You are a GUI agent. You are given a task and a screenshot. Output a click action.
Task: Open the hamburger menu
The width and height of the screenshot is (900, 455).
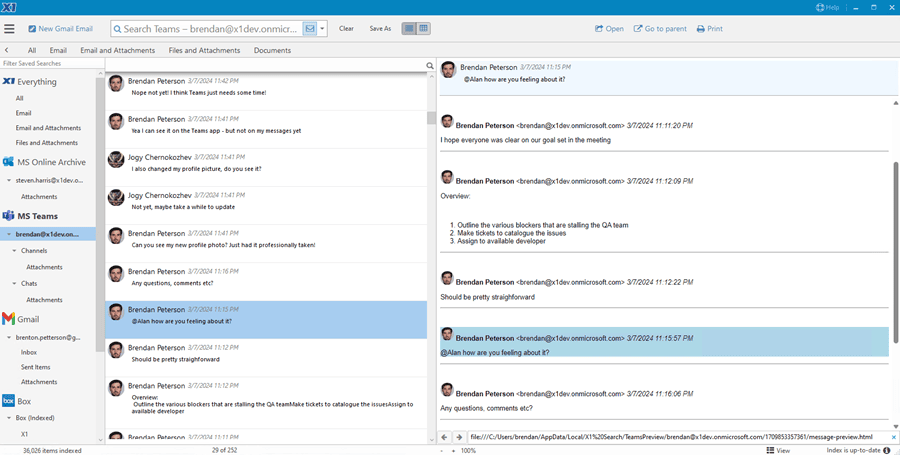click(10, 29)
